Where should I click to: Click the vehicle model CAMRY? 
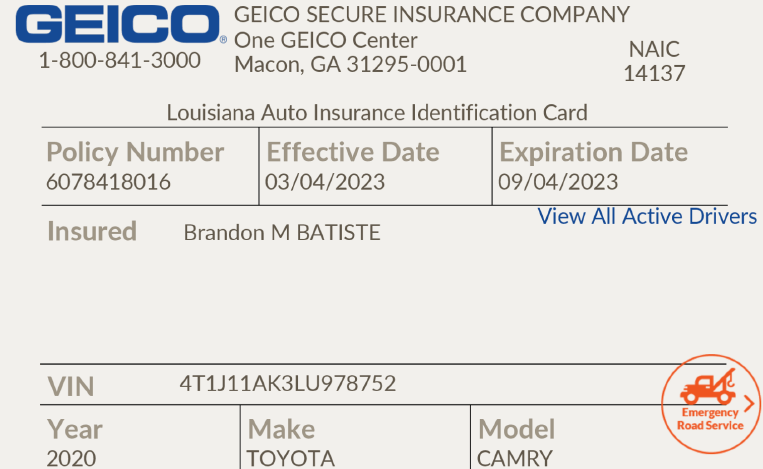(514, 459)
